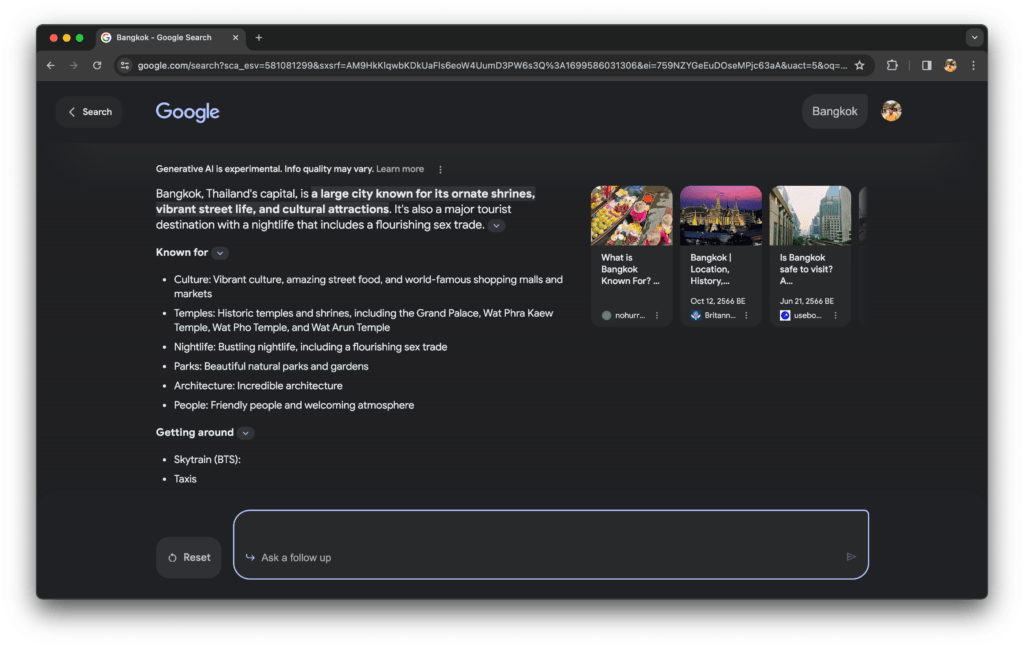The image size is (1024, 647).
Task: Click the Architecture: Incredible architecture bullet
Action: click(x=258, y=386)
